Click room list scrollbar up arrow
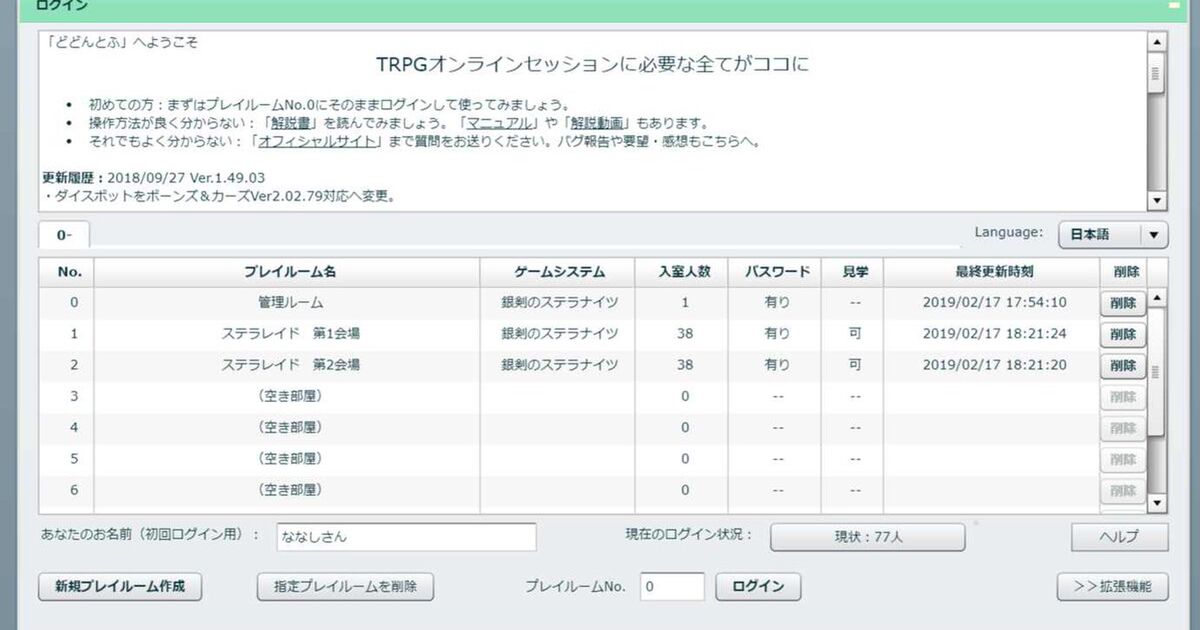 pyautogui.click(x=1157, y=298)
